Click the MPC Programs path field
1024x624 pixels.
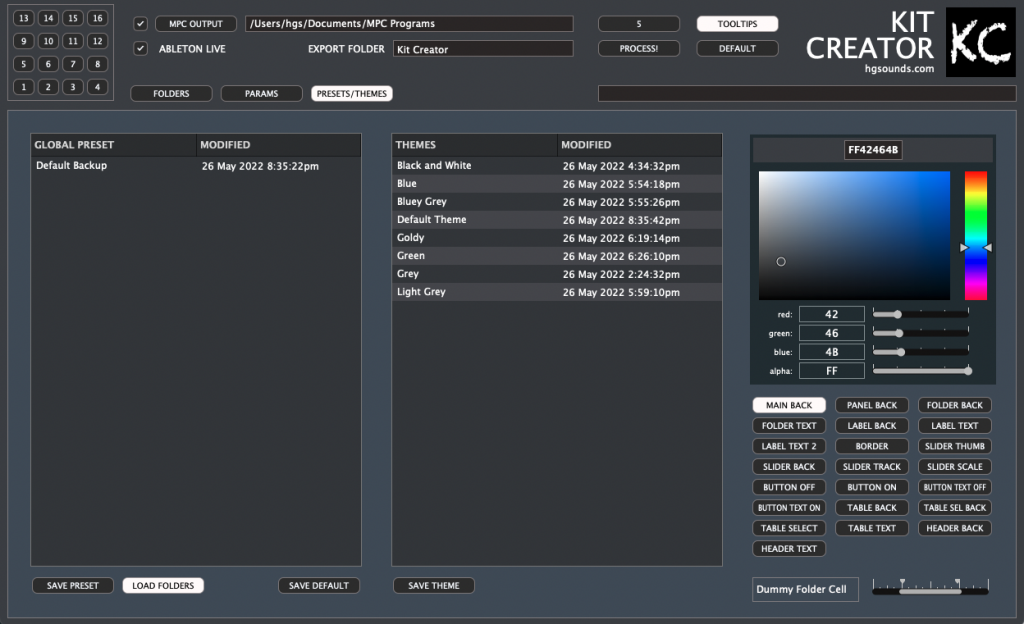tap(409, 23)
